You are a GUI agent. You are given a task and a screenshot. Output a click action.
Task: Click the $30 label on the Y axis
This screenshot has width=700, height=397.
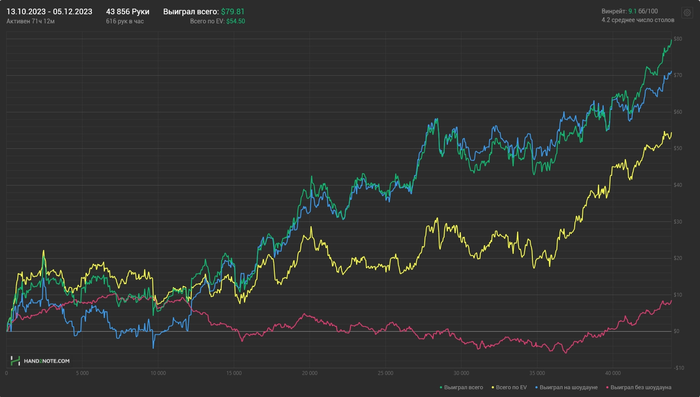[678, 221]
